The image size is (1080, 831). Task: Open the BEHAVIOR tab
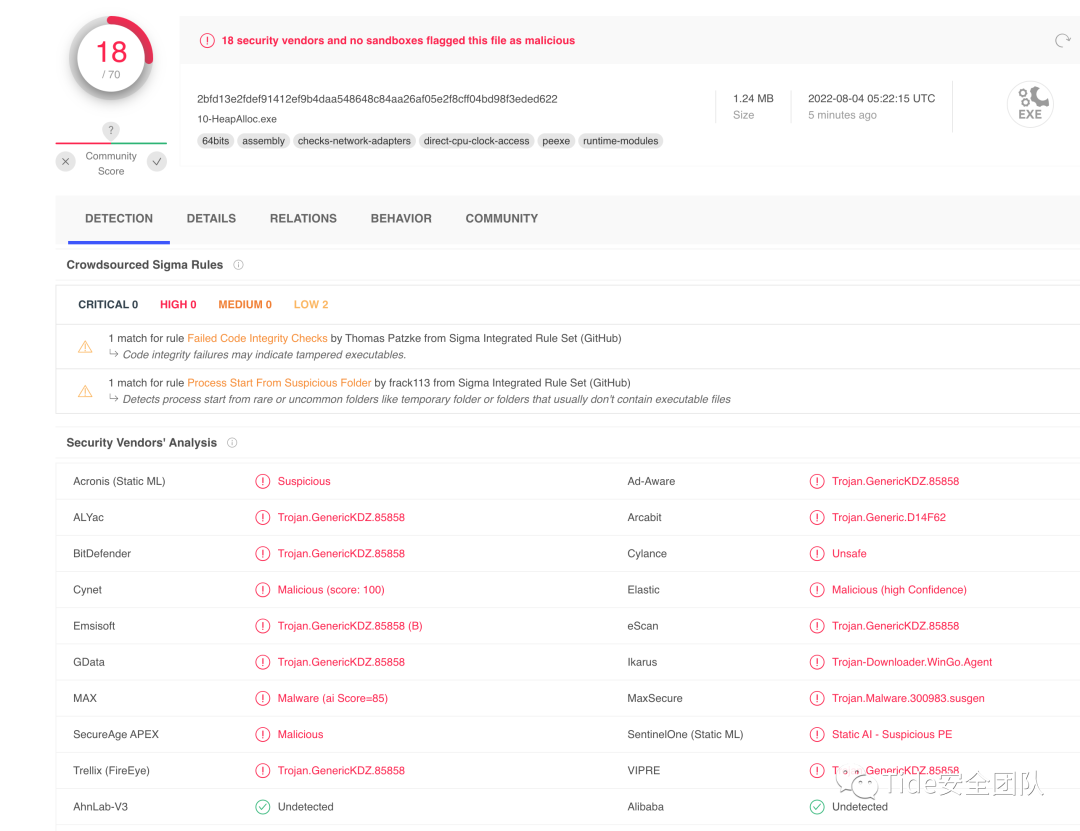click(401, 218)
